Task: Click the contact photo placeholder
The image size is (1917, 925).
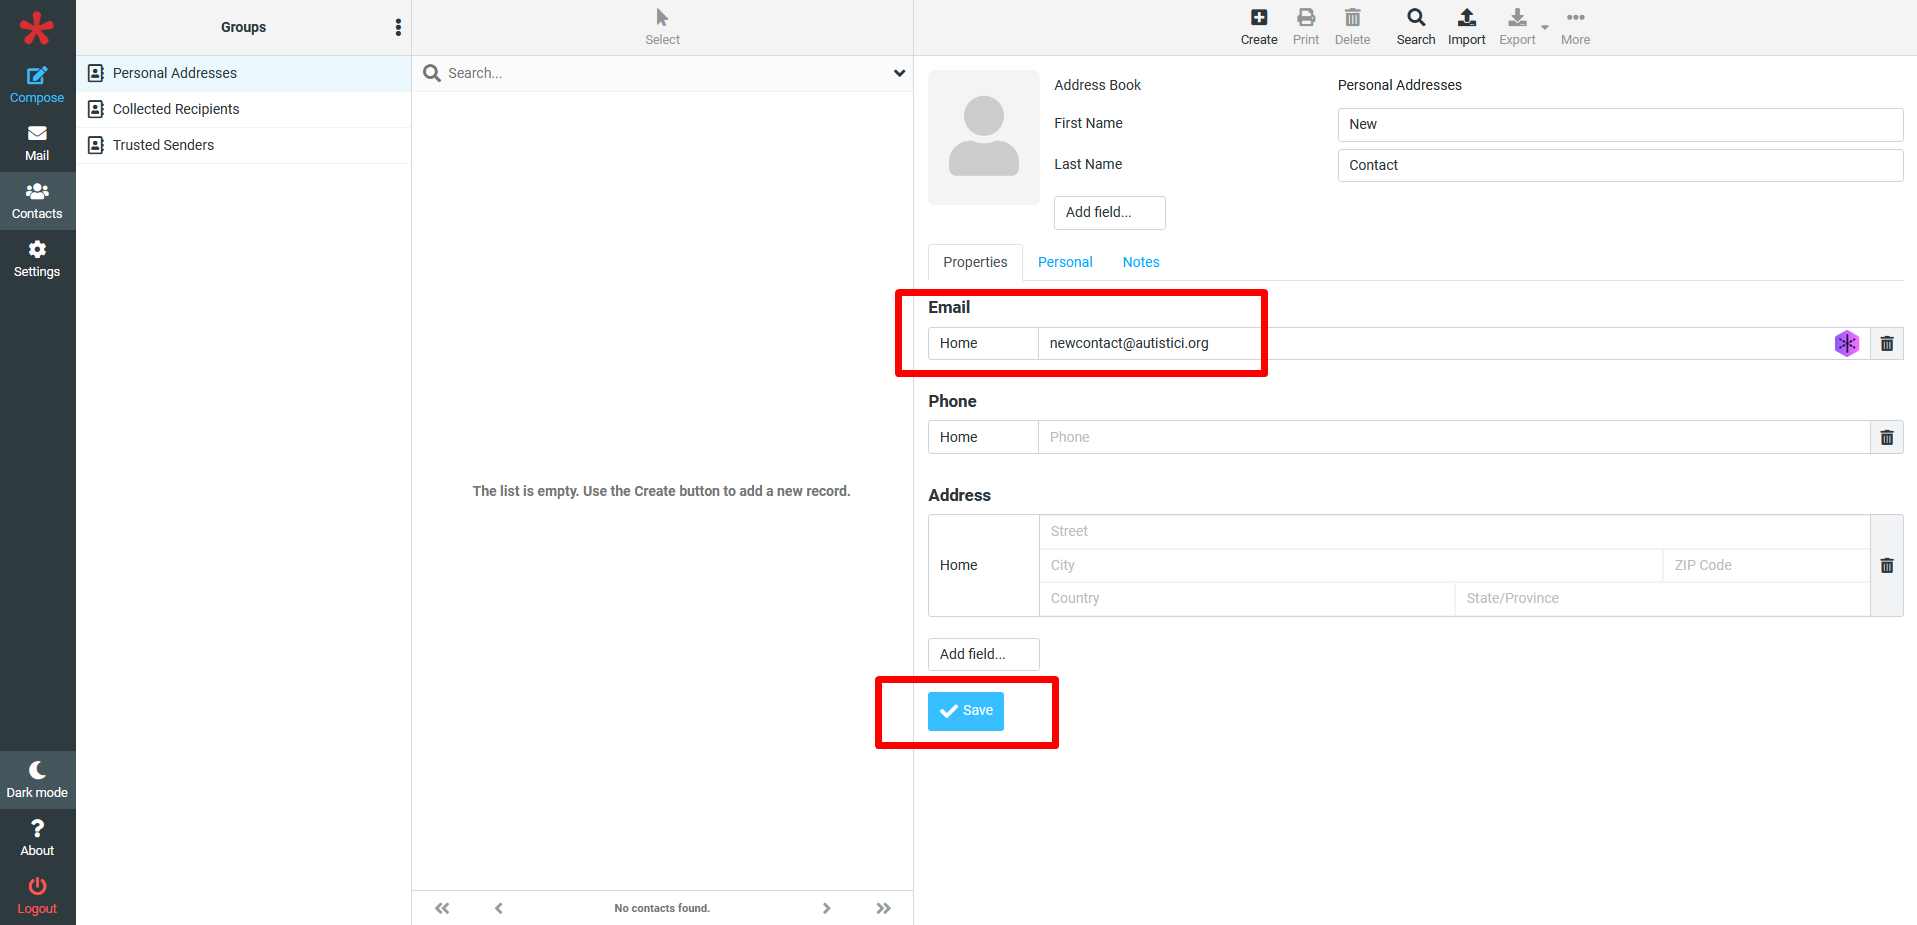Action: click(x=983, y=137)
